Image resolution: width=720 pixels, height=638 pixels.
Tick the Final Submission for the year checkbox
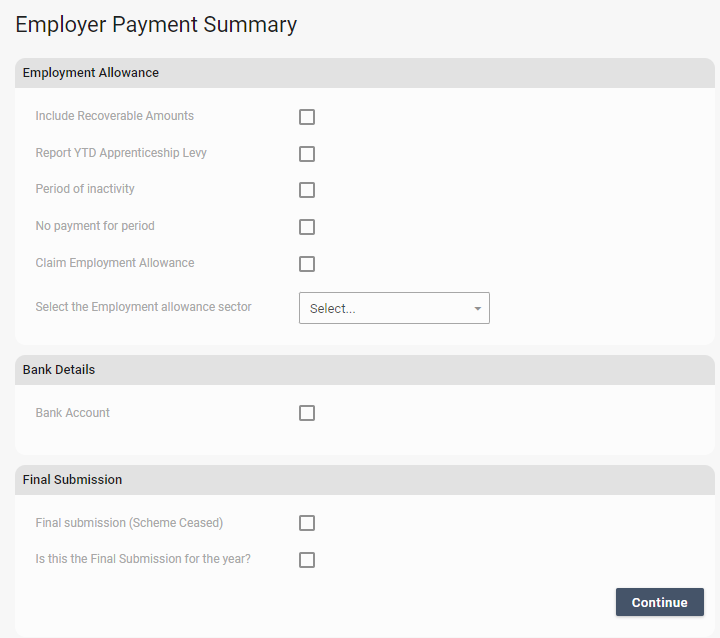tap(307, 560)
